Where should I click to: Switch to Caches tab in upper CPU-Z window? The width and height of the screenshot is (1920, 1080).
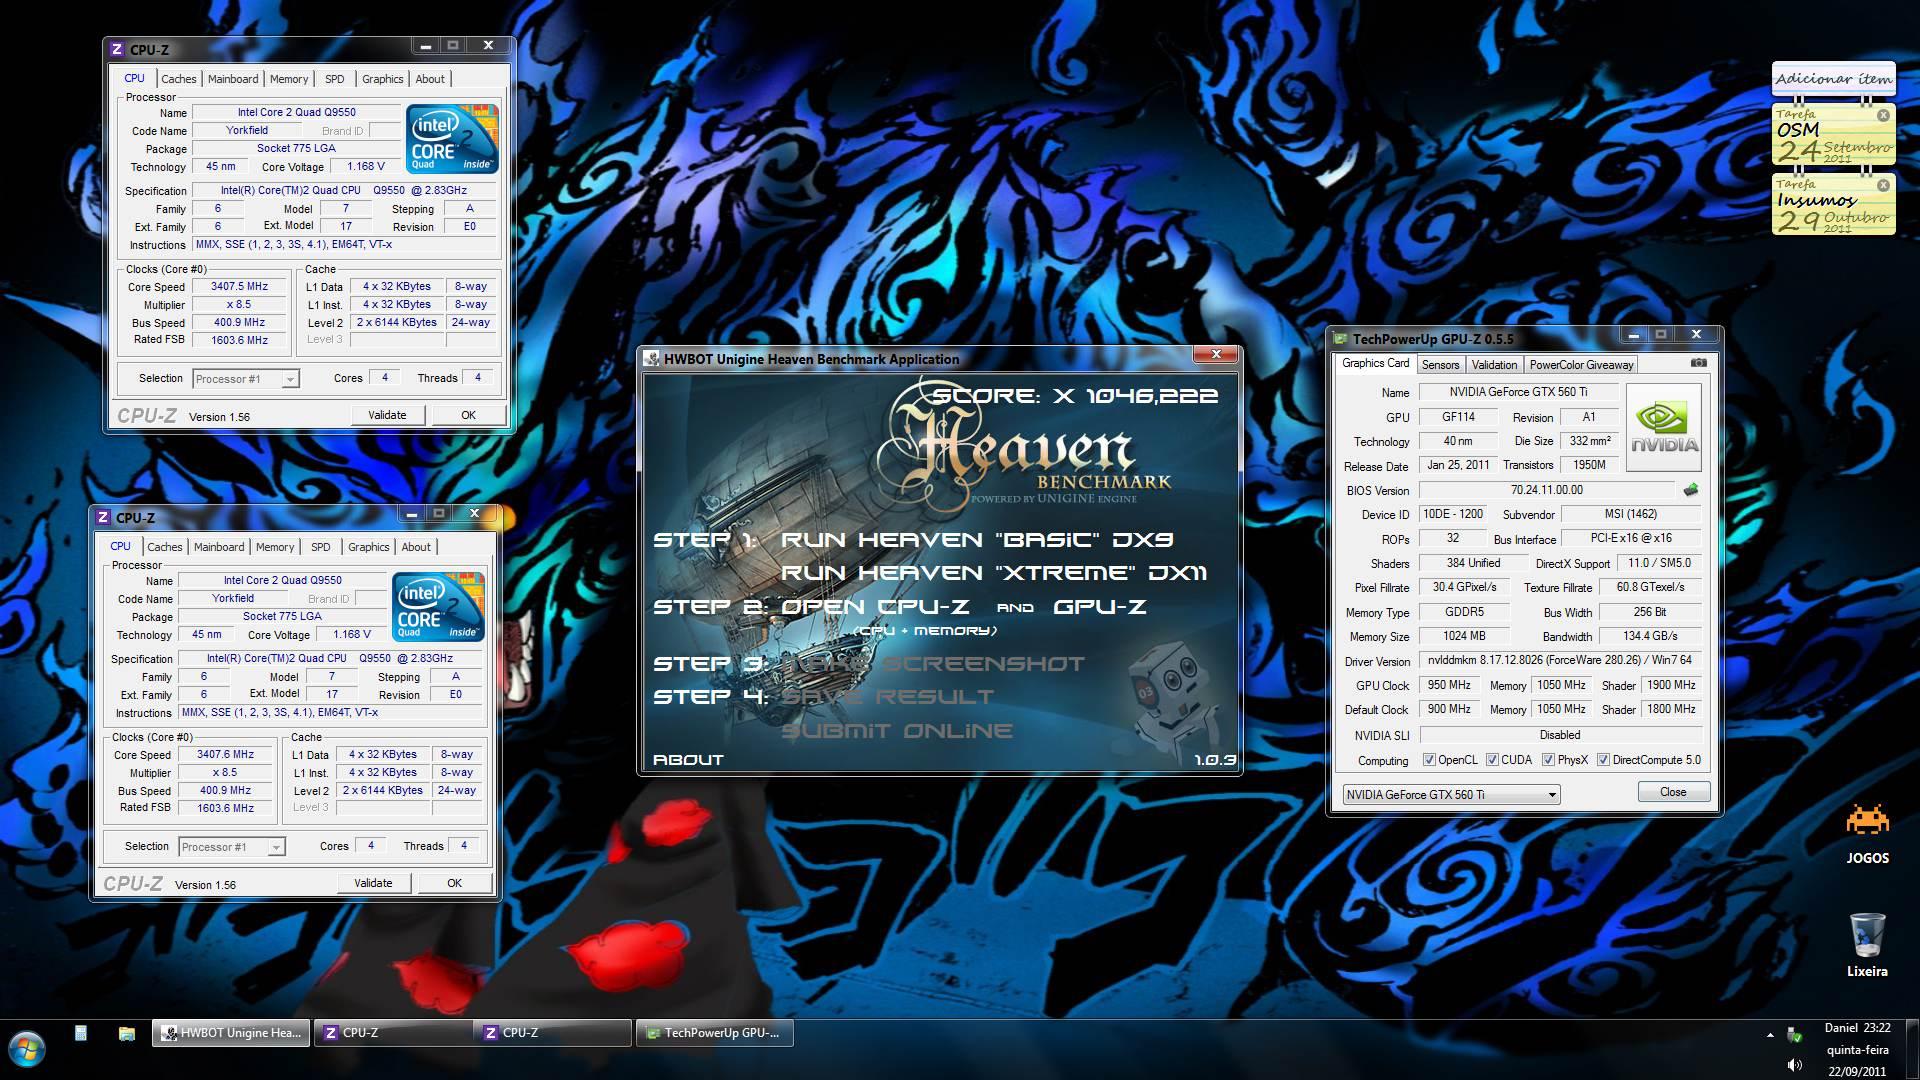tap(179, 79)
